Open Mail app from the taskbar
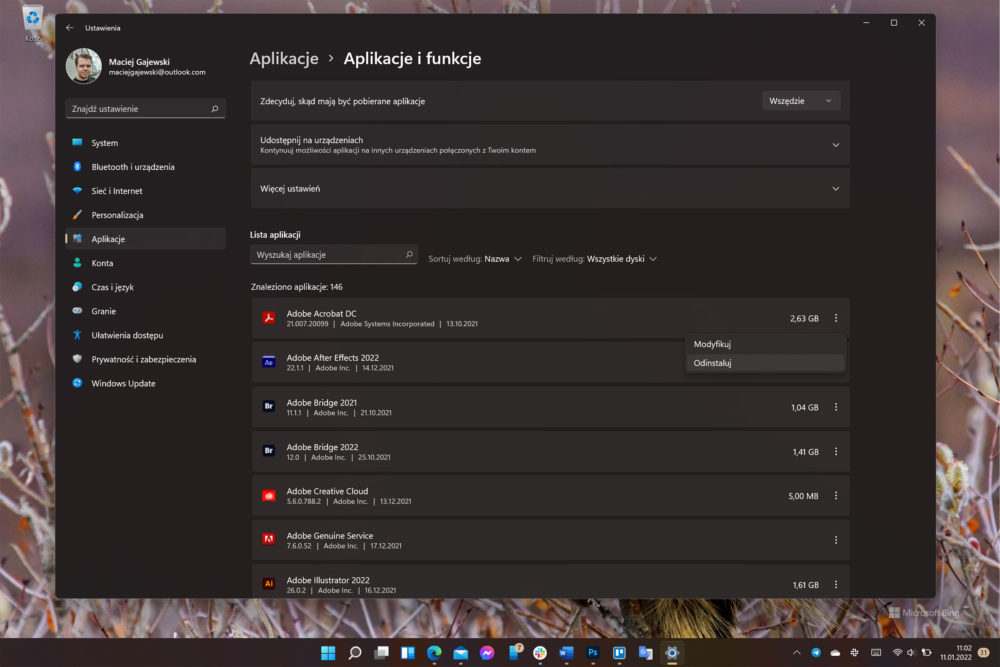 [x=460, y=653]
